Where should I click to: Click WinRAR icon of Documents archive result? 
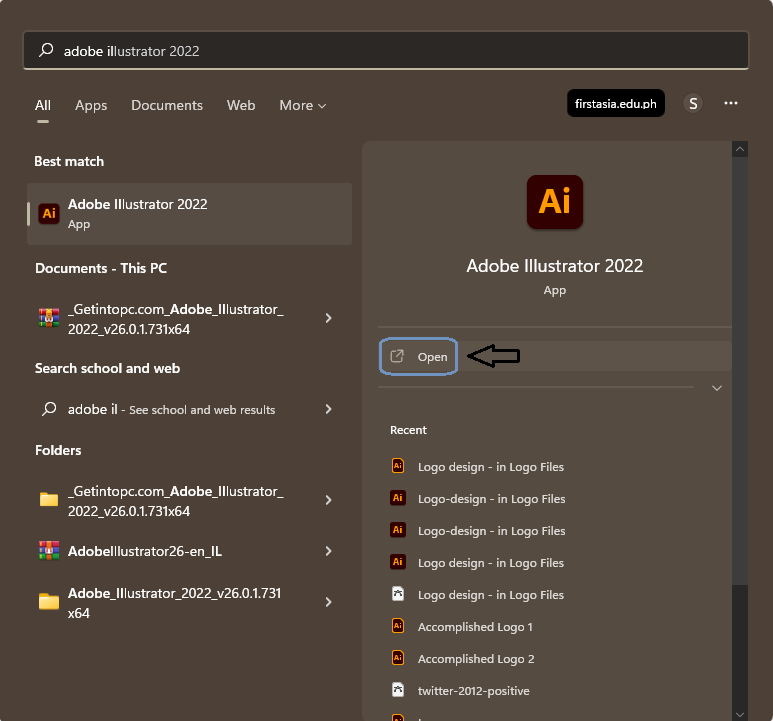tap(49, 318)
